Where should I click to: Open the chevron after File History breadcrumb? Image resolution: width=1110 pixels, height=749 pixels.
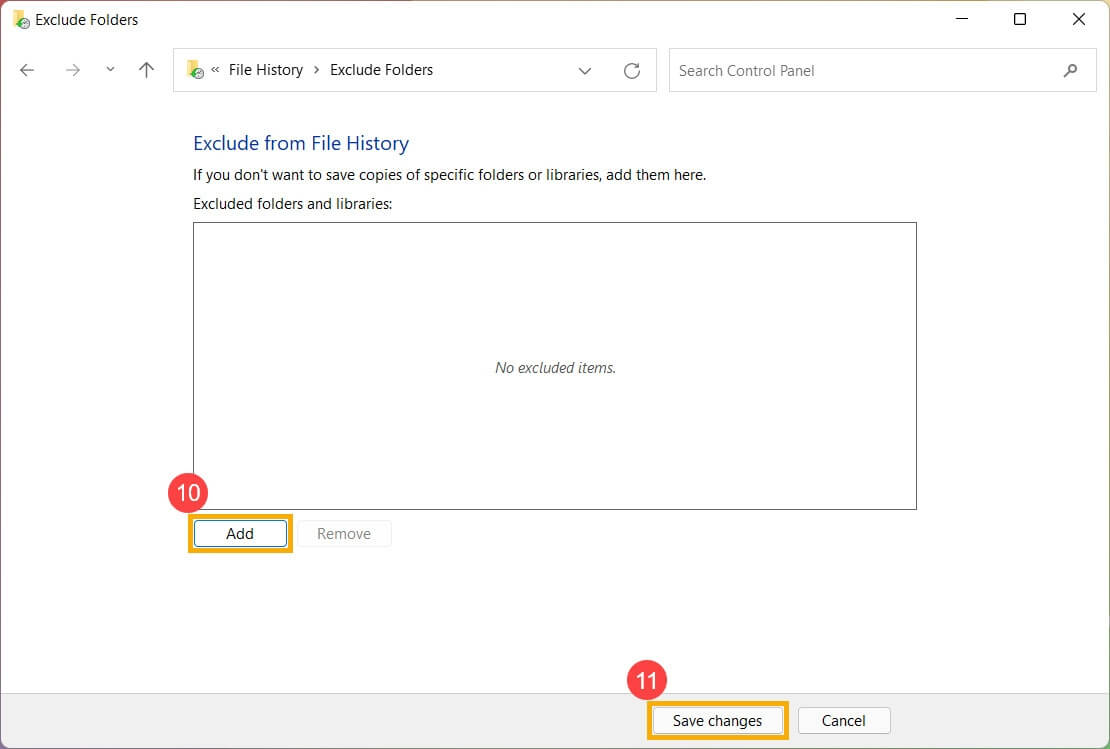[316, 70]
